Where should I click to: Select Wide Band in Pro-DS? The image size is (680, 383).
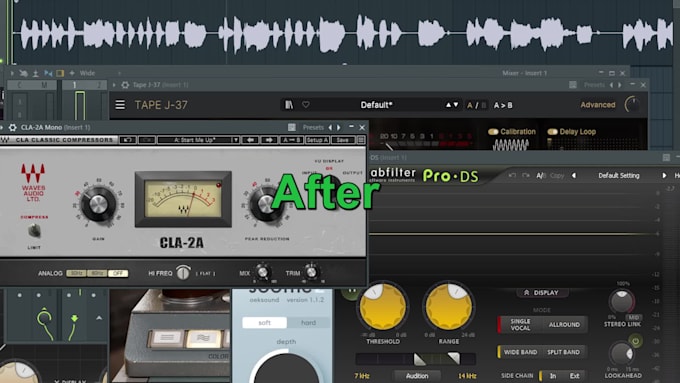pyautogui.click(x=520, y=352)
